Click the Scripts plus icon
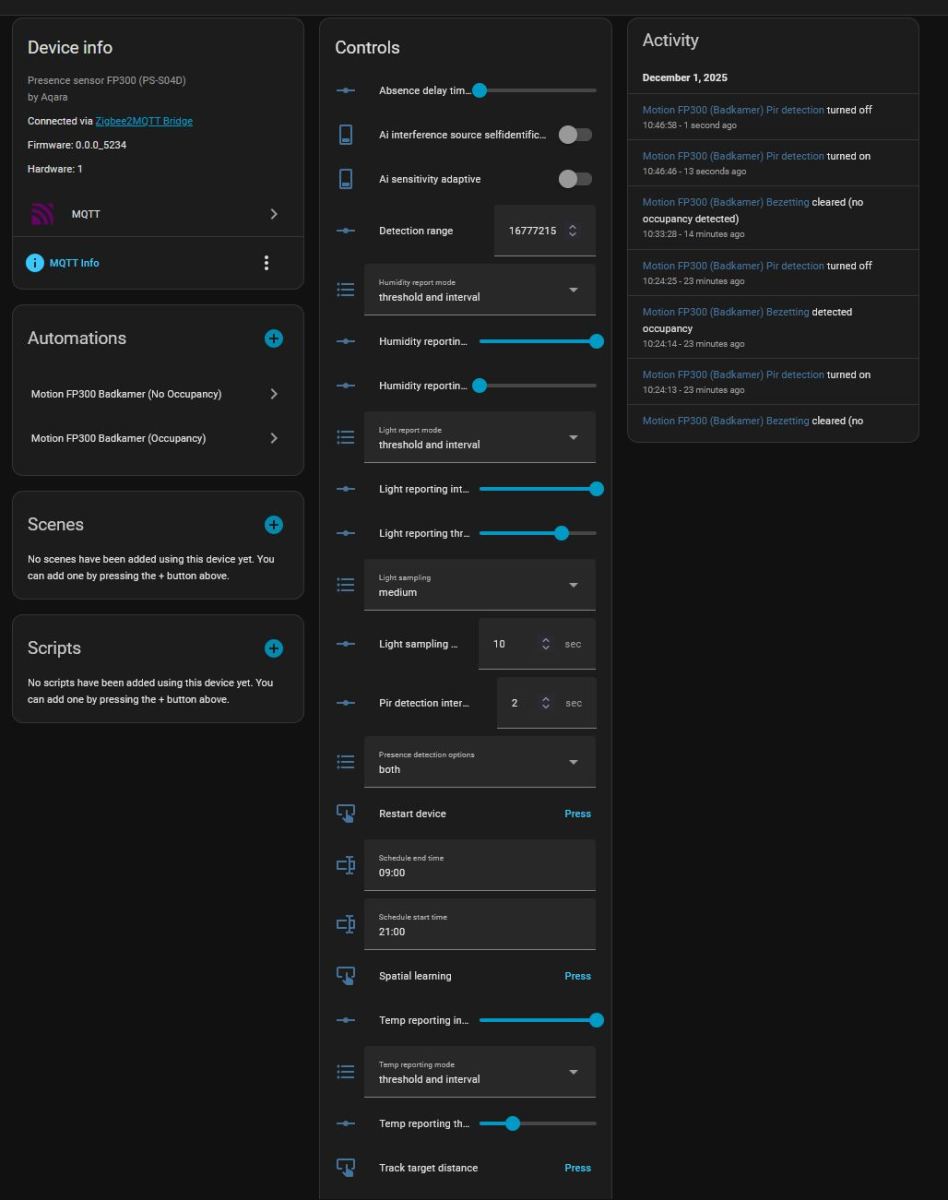The height and width of the screenshot is (1200, 948). (x=274, y=649)
